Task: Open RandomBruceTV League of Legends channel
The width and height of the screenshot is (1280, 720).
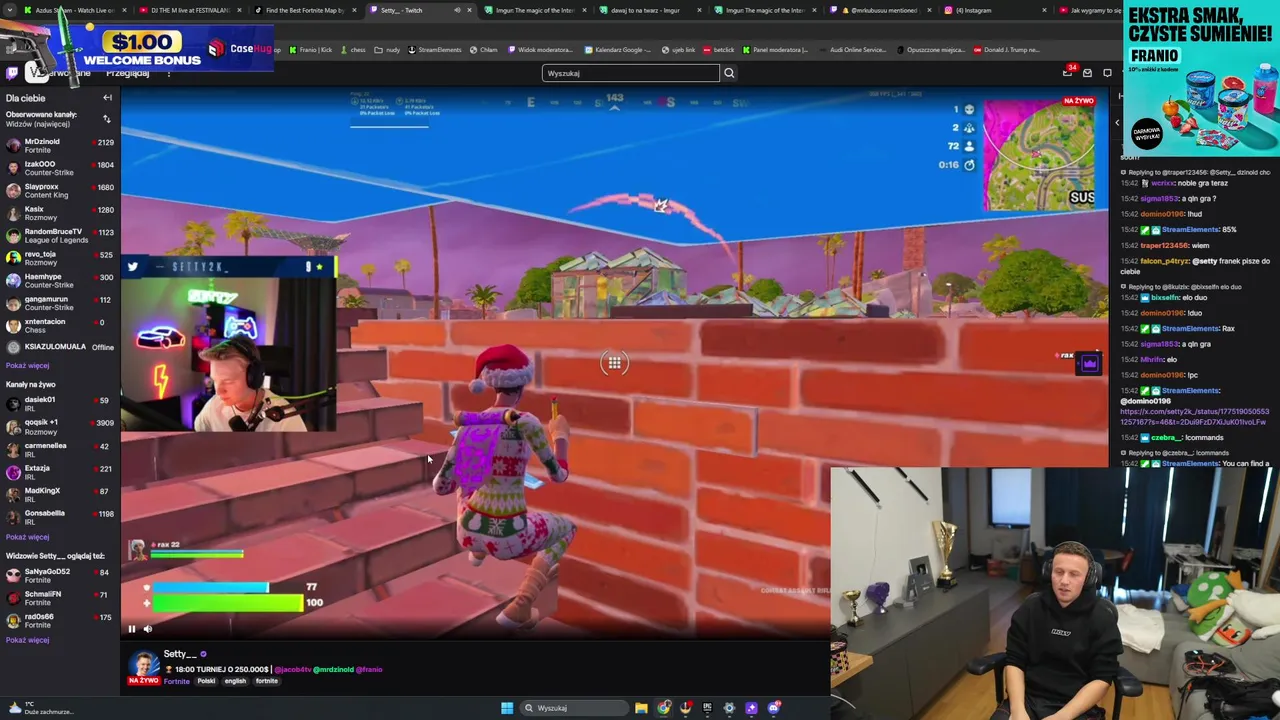Action: tap(60, 236)
